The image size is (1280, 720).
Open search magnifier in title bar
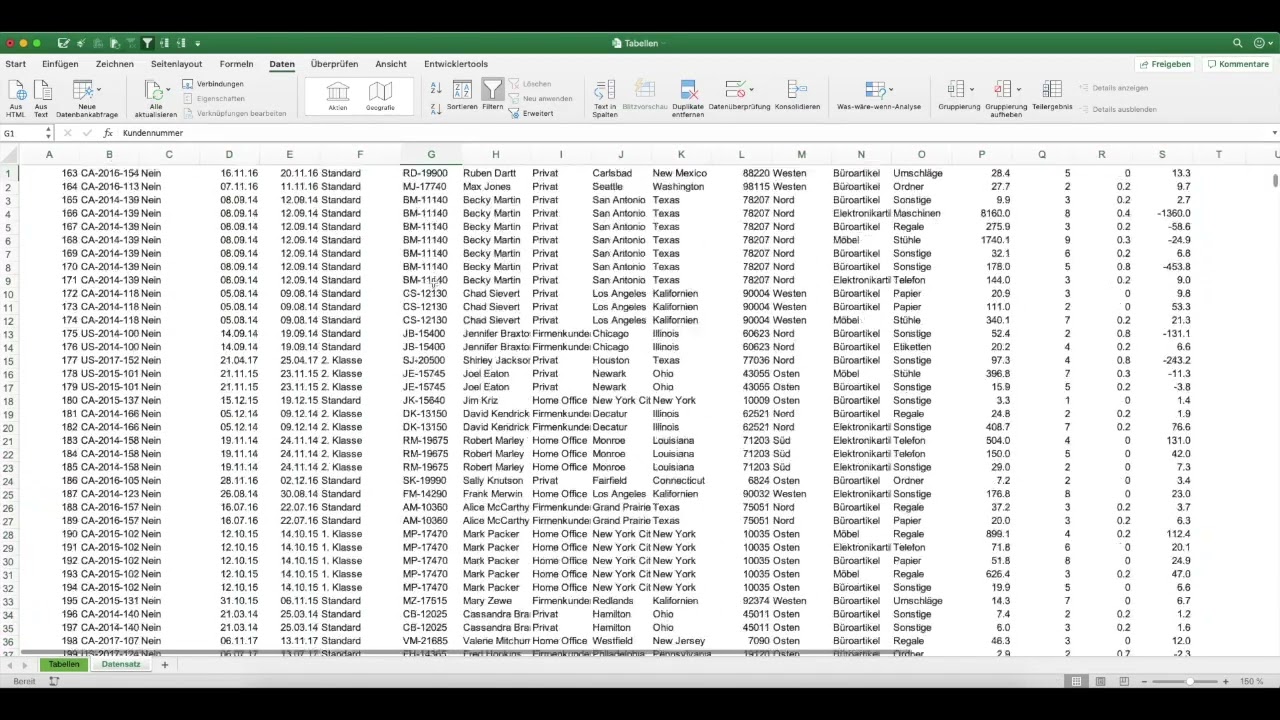point(1237,43)
